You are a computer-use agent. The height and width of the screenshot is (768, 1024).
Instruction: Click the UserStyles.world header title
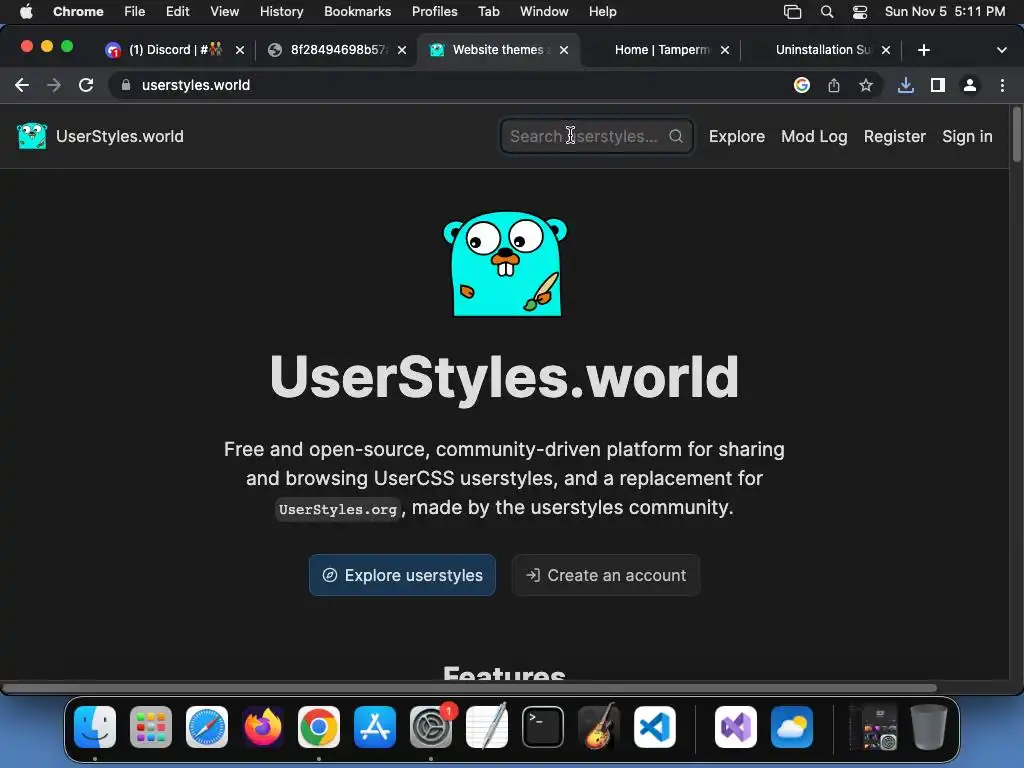(x=120, y=136)
